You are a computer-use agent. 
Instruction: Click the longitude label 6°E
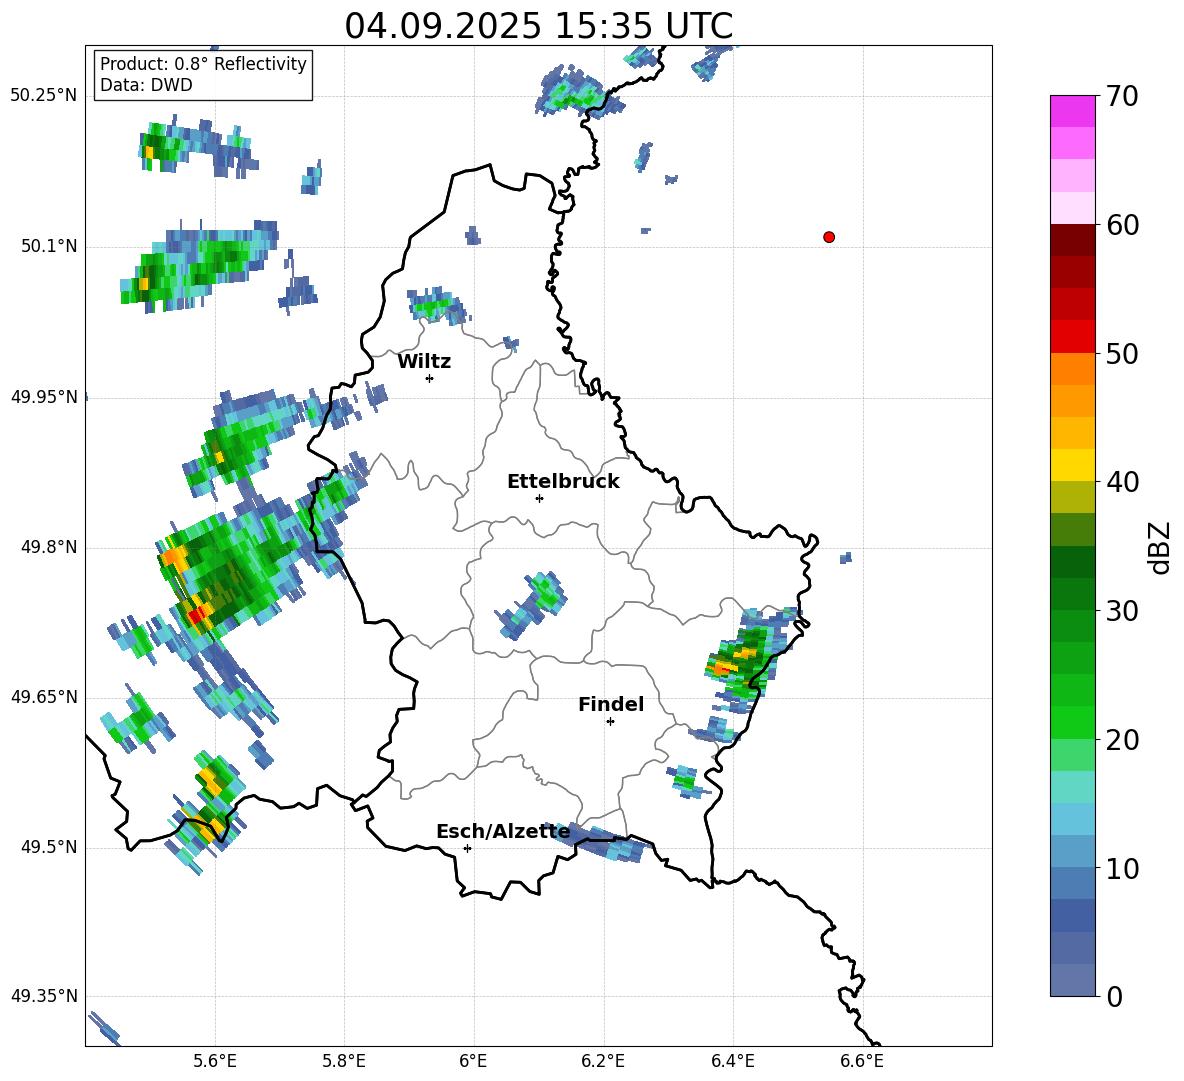pyautogui.click(x=473, y=1062)
